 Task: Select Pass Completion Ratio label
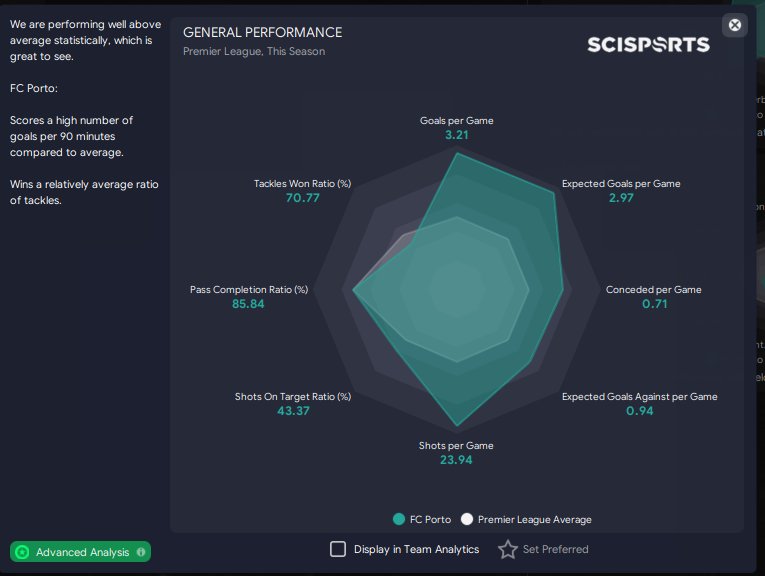tap(249, 289)
